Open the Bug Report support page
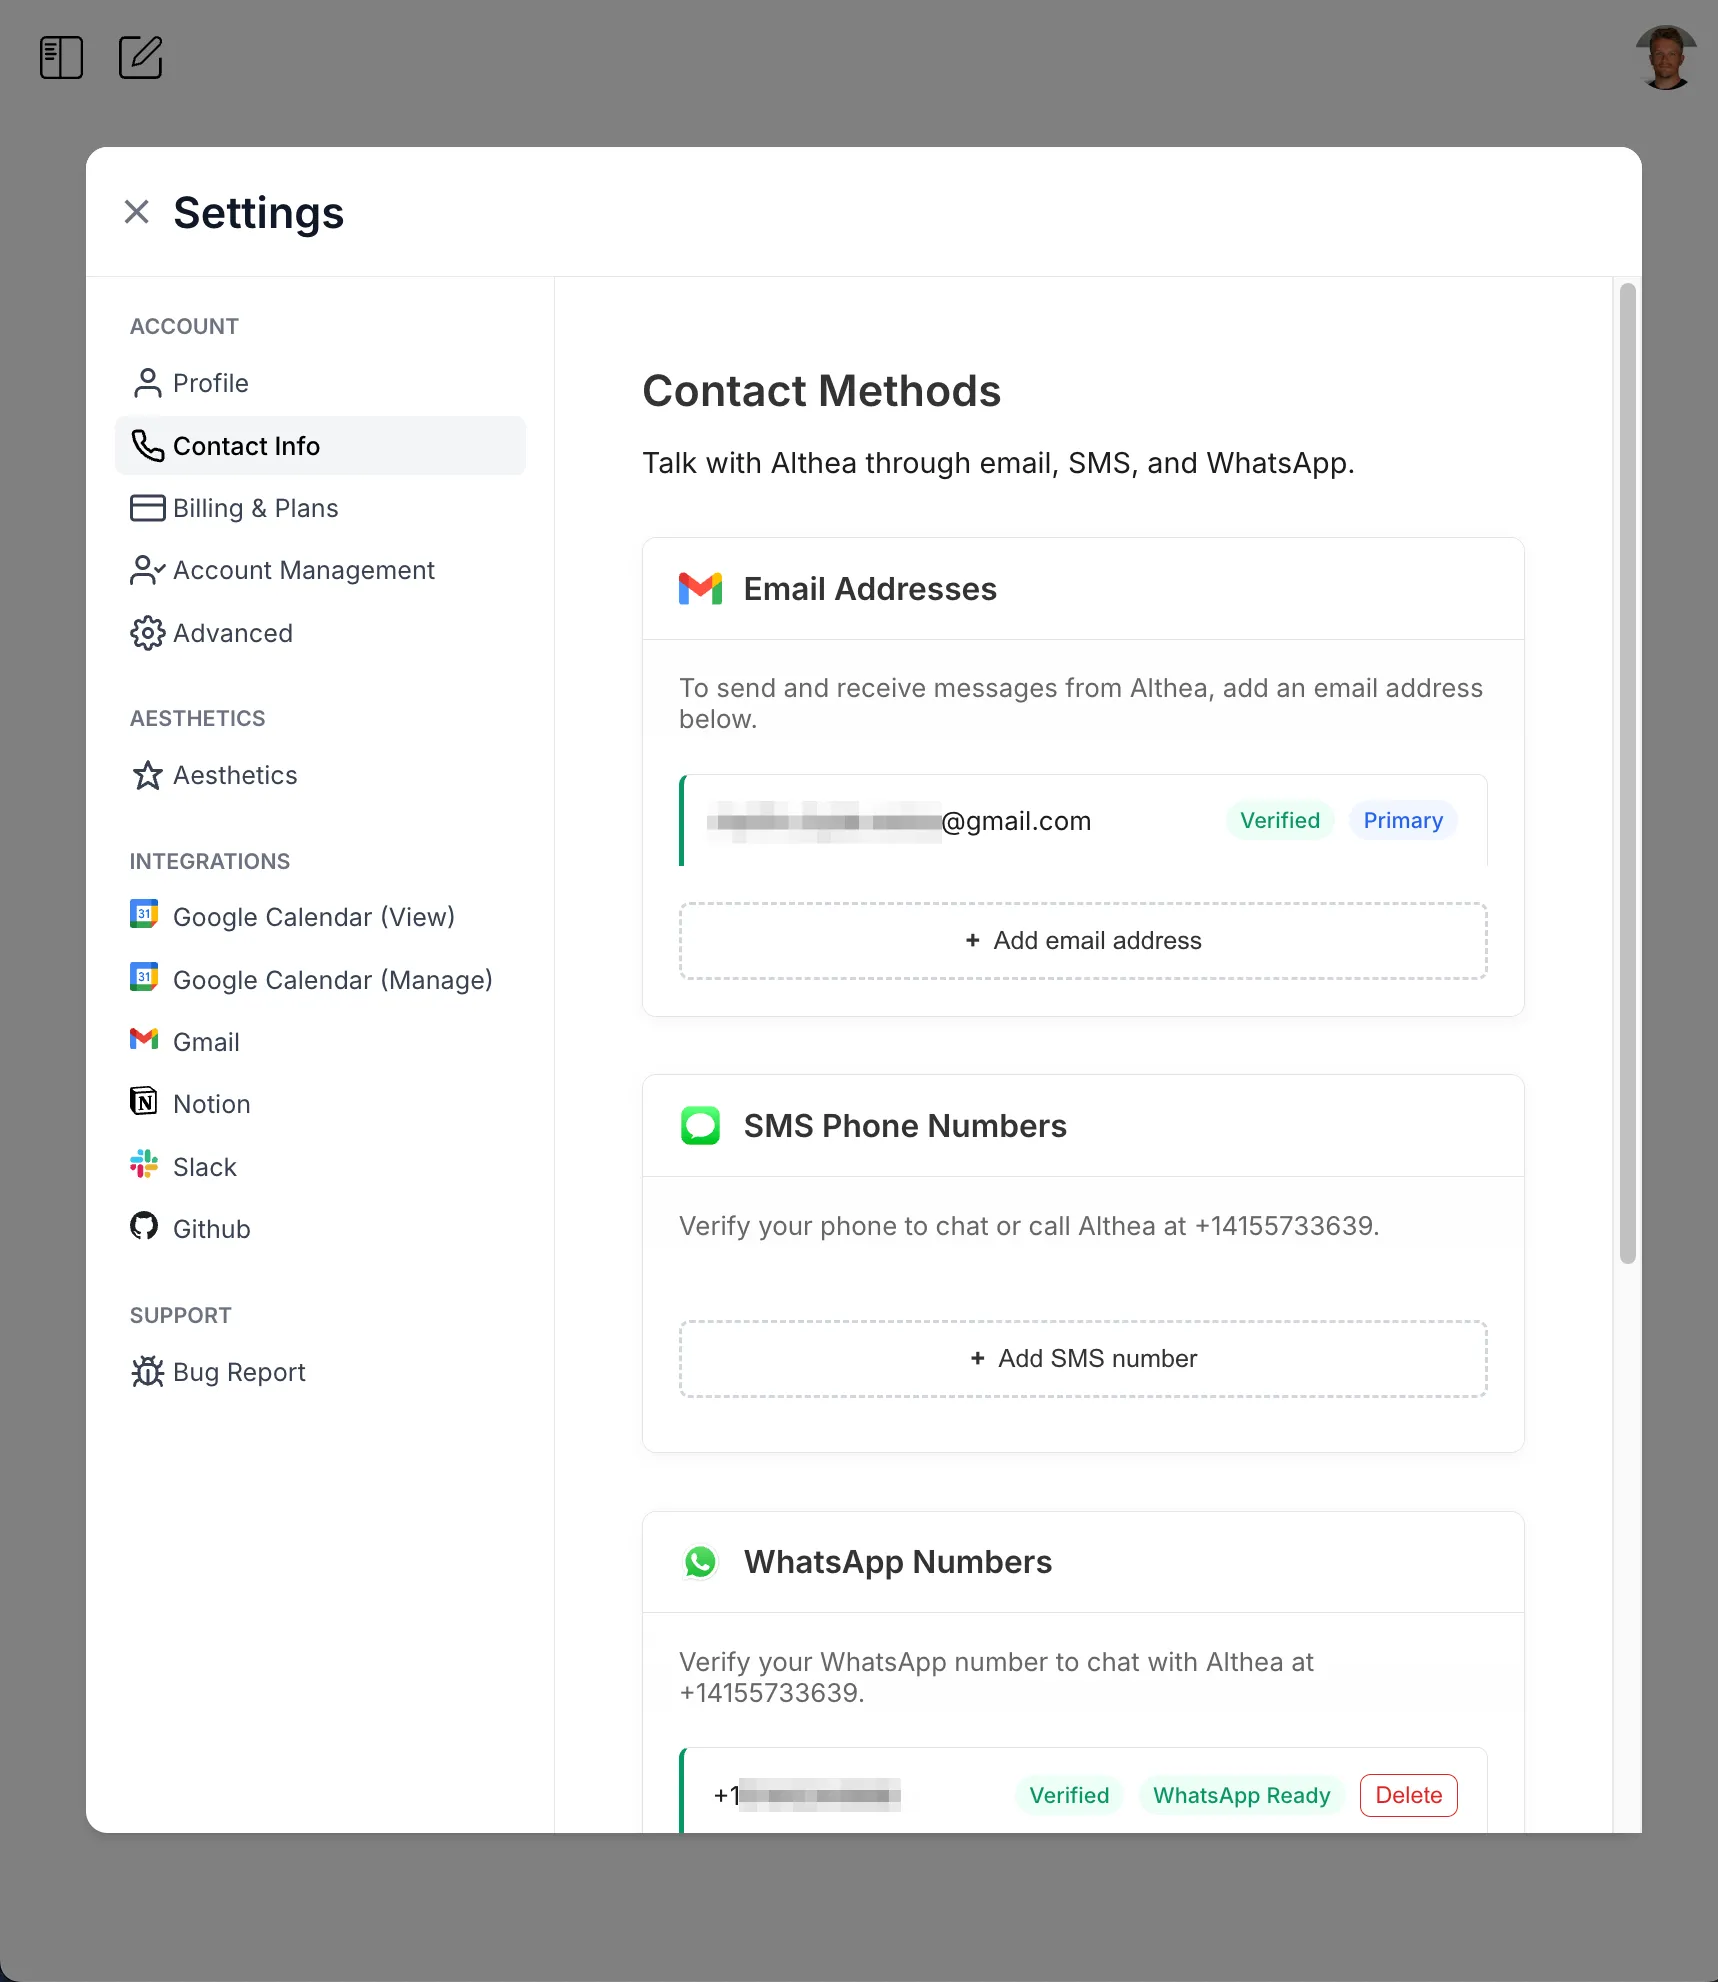 point(320,1372)
